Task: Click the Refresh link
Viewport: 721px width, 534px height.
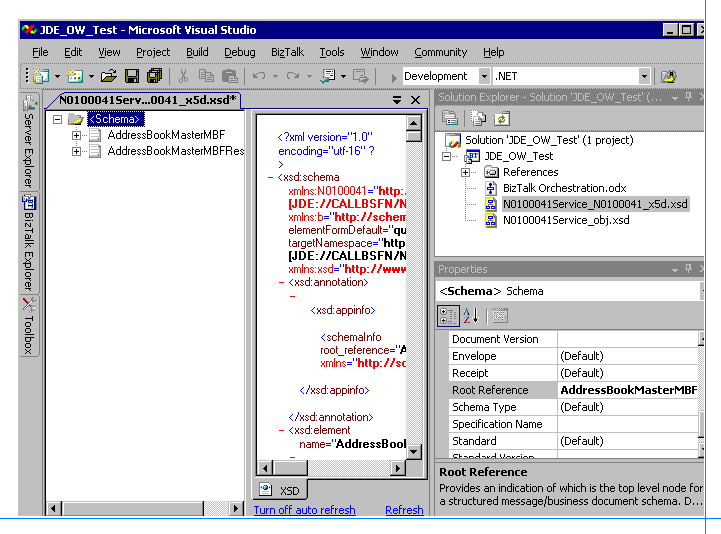Action: tap(404, 510)
